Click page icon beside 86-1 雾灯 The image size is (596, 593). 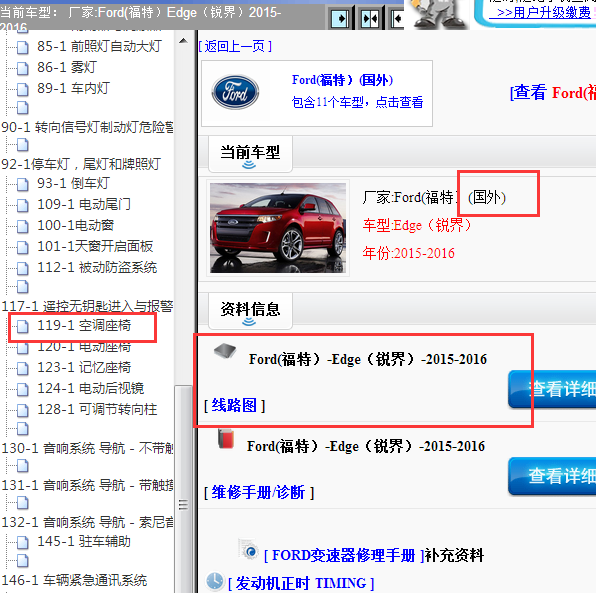point(23,68)
